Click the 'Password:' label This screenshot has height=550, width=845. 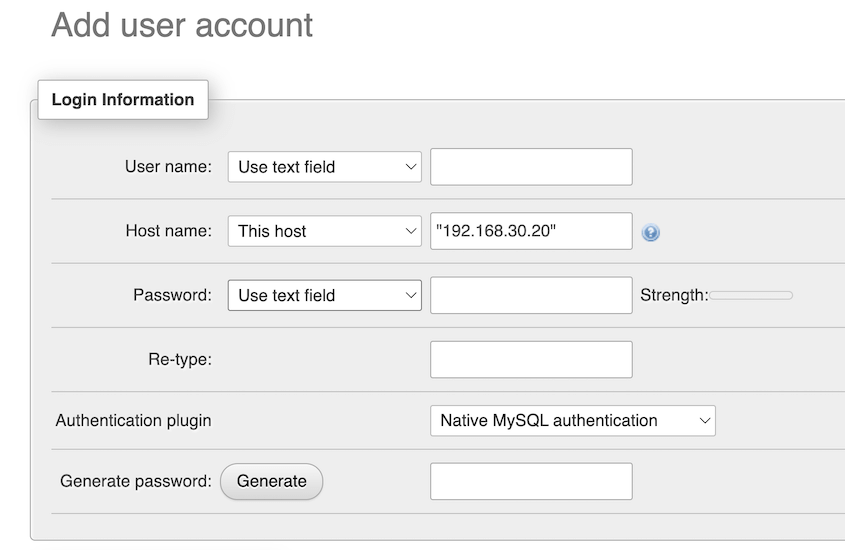click(x=172, y=295)
